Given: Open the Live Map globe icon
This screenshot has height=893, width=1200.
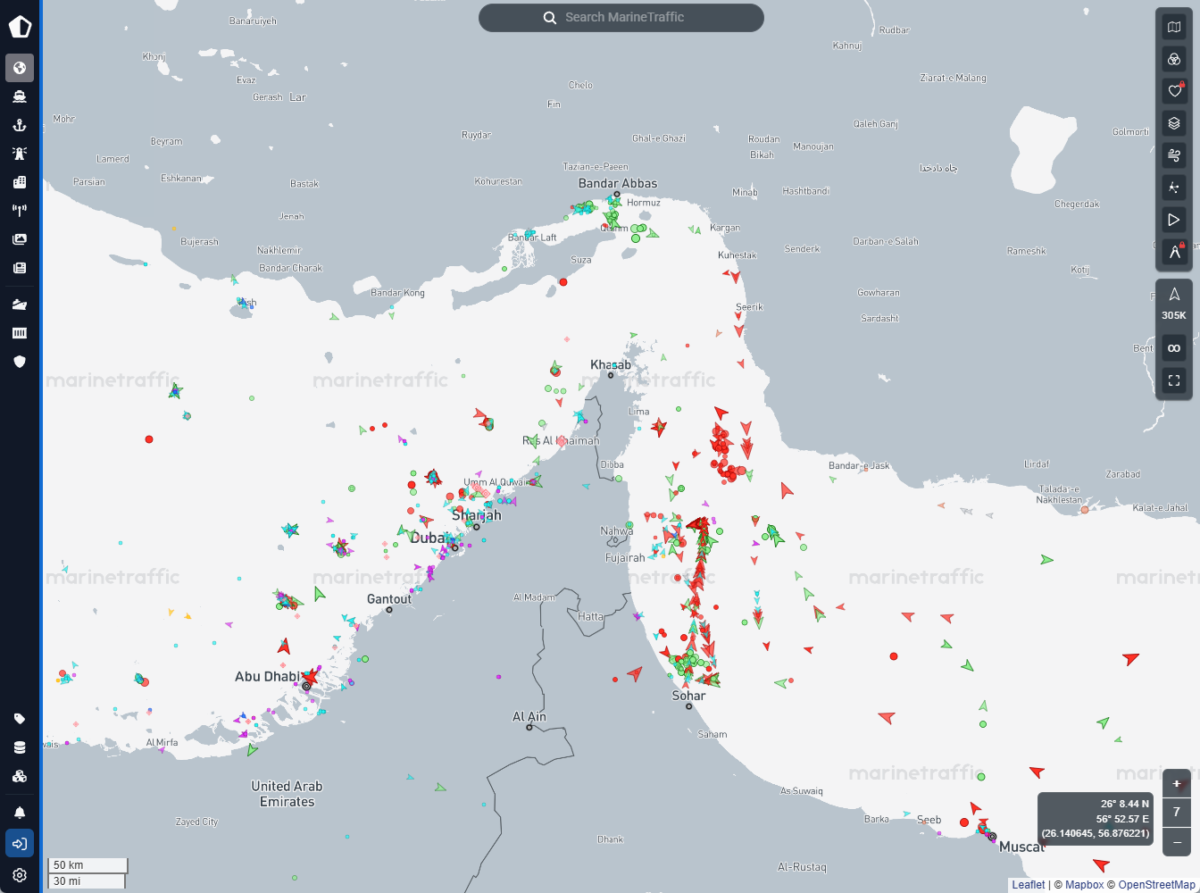Looking at the screenshot, I should pyautogui.click(x=19, y=68).
